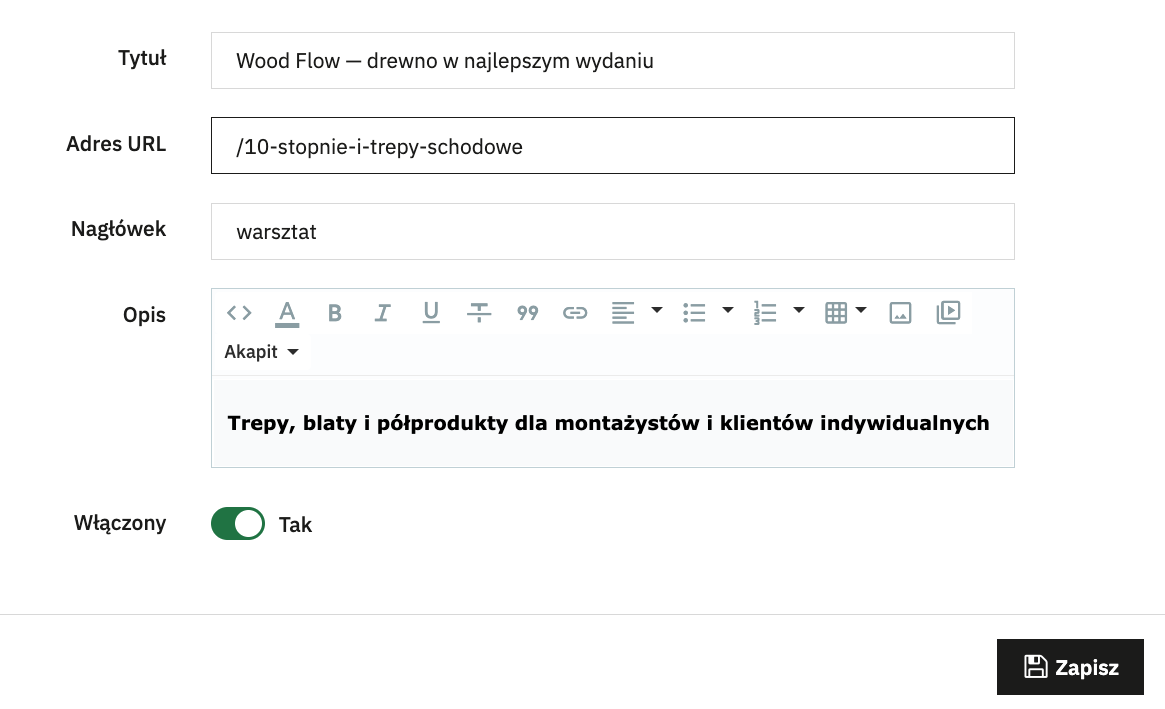Open the text color tool
Screen dimensions: 1165x709
pyautogui.click(x=287, y=313)
